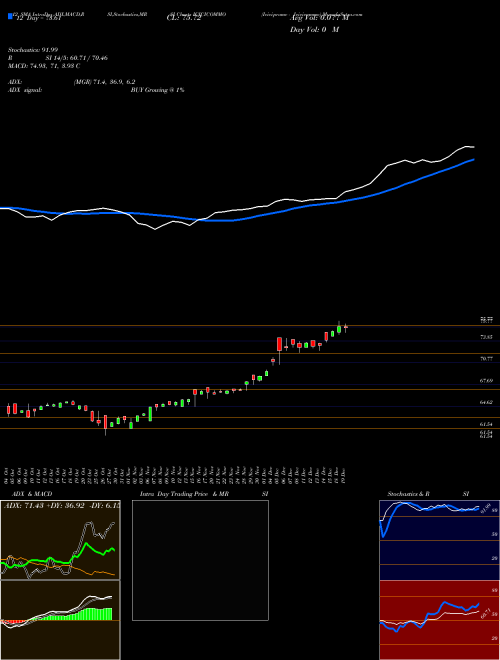Open the ADX indicator mini chart
Screen dimensions: 500x660
click(60, 540)
